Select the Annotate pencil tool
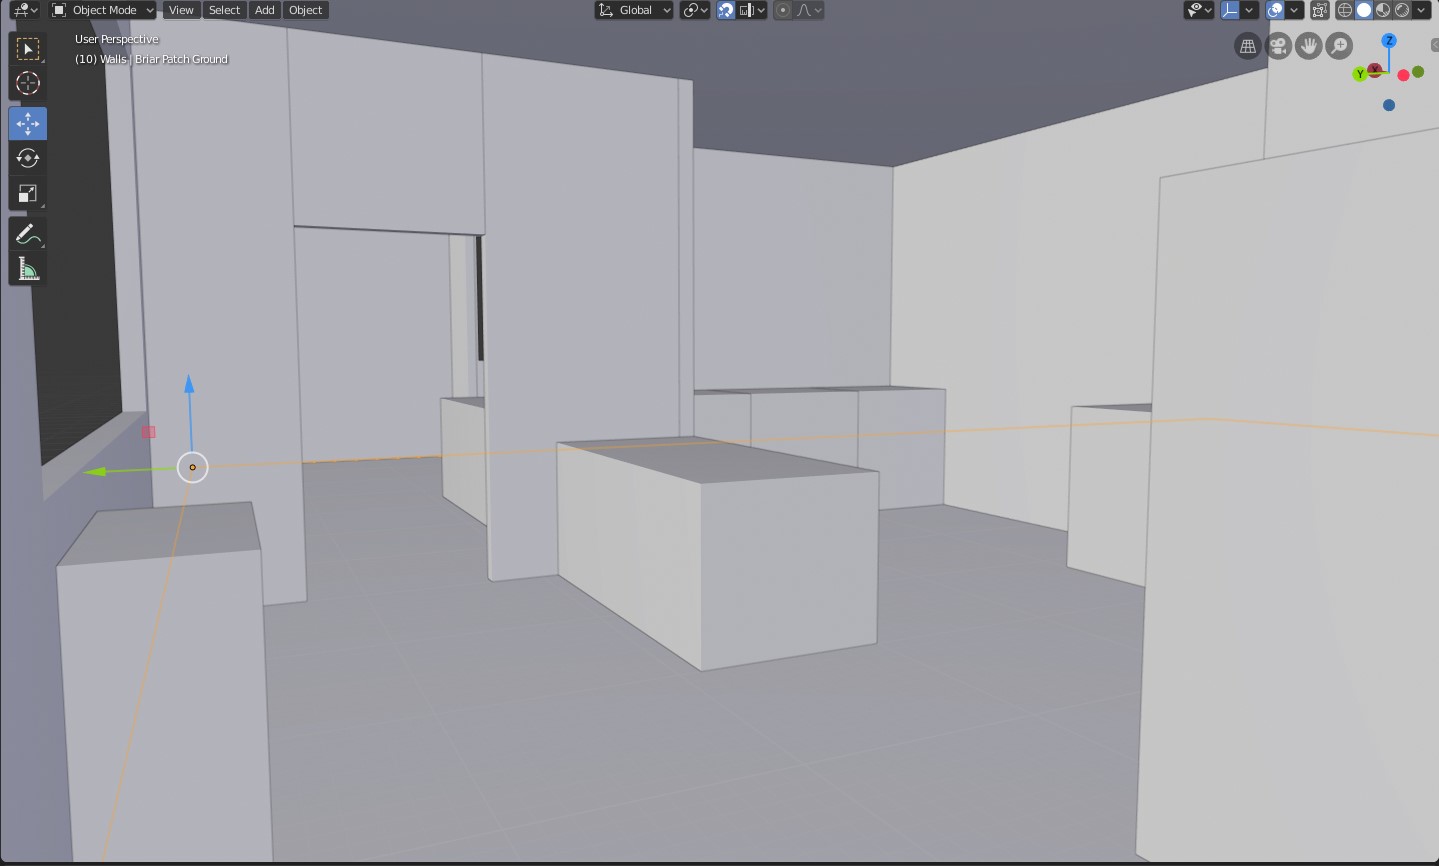The image size is (1439, 866). tap(27, 235)
